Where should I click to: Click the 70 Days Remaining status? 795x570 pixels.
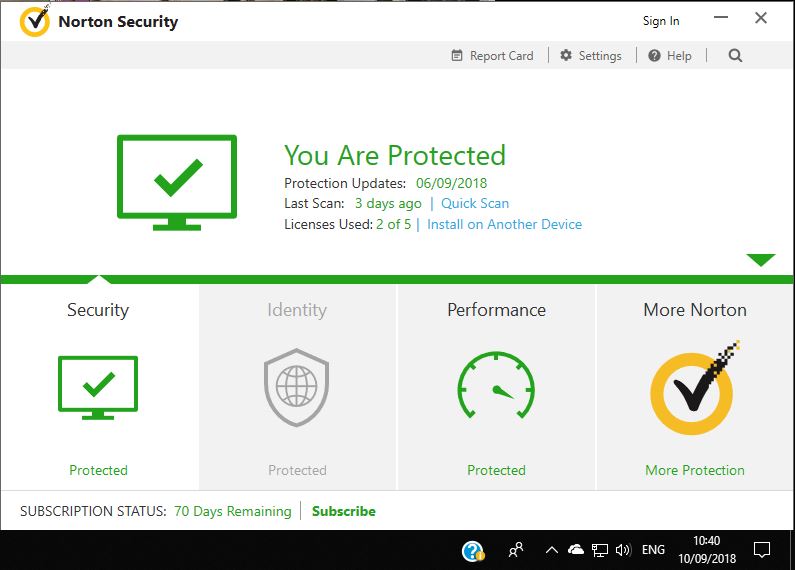[x=233, y=511]
